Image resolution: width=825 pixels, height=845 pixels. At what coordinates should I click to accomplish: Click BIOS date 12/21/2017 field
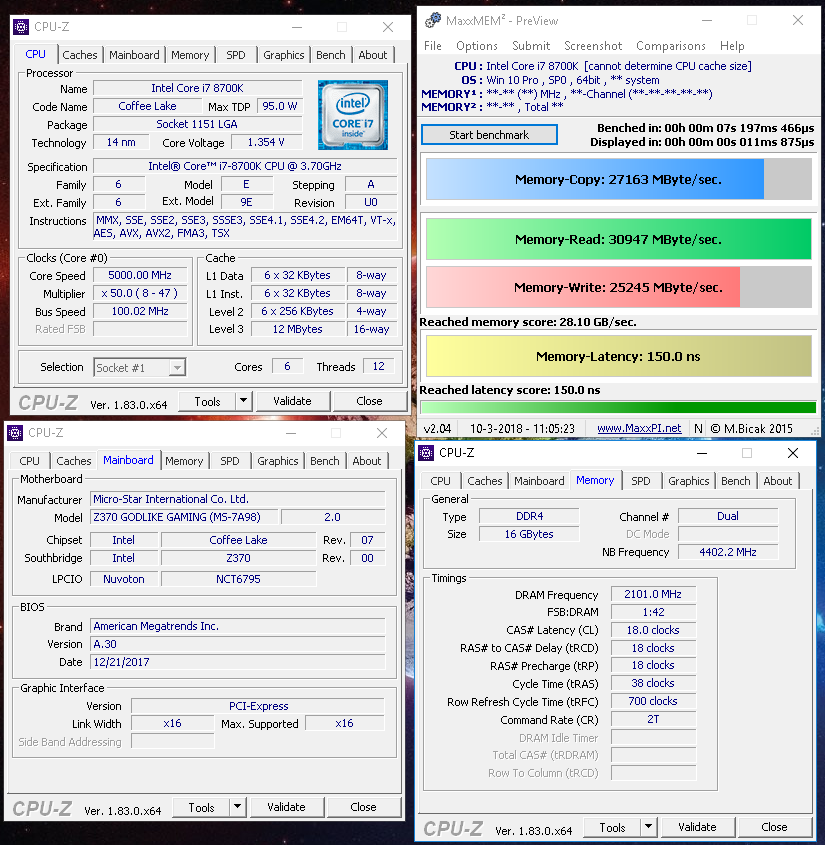(238, 662)
